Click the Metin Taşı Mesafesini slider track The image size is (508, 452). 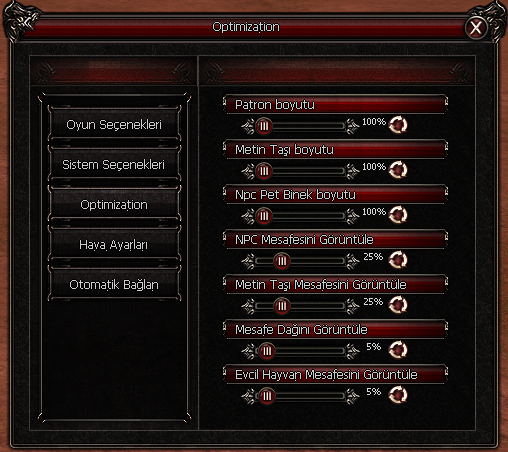300,306
